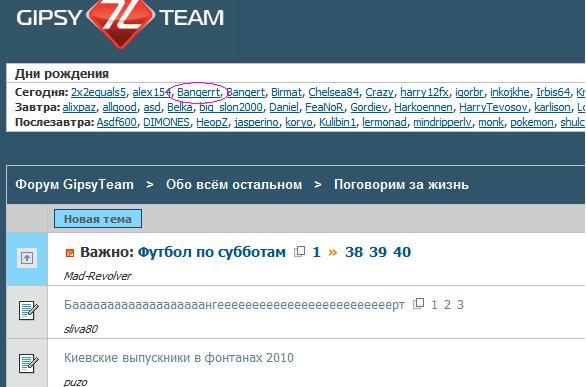Open tomorrow's birthday user Daniel
The height and width of the screenshot is (387, 586).
(x=284, y=108)
